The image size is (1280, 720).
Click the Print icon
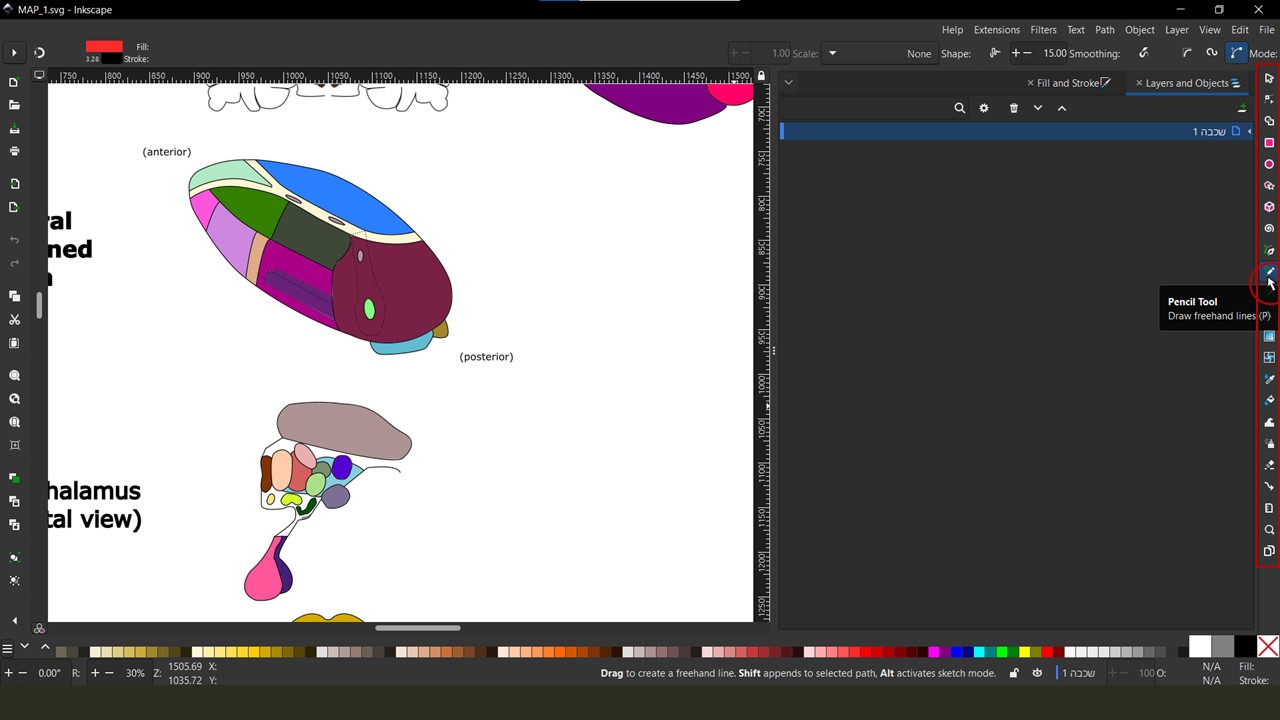coord(14,151)
